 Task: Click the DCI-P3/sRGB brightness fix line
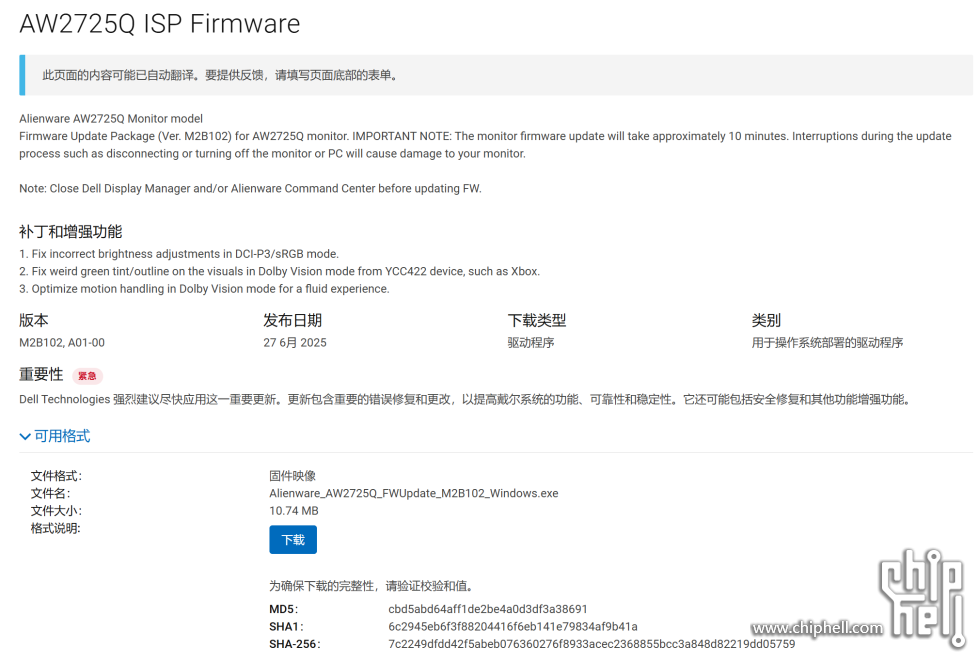point(179,254)
